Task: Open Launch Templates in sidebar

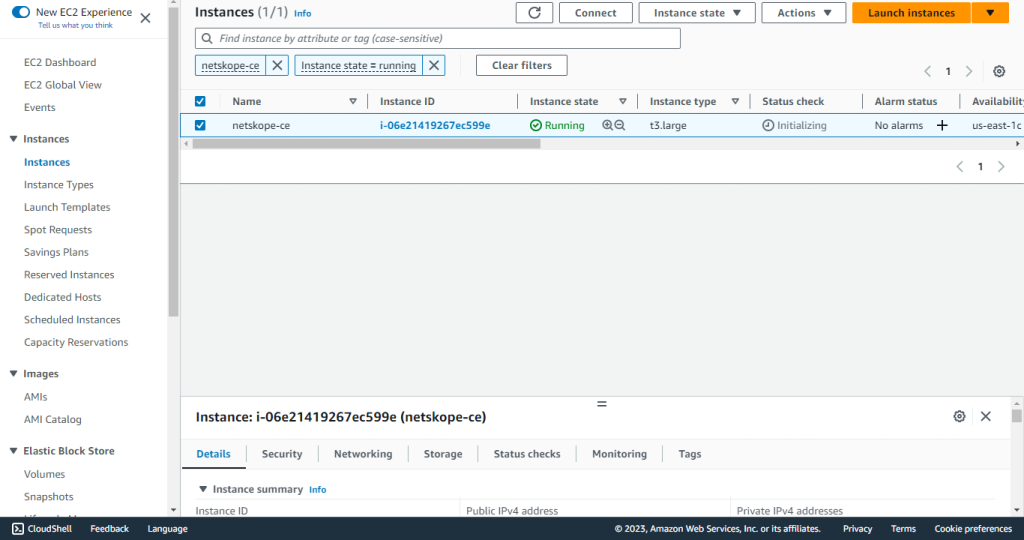Action: (x=67, y=207)
